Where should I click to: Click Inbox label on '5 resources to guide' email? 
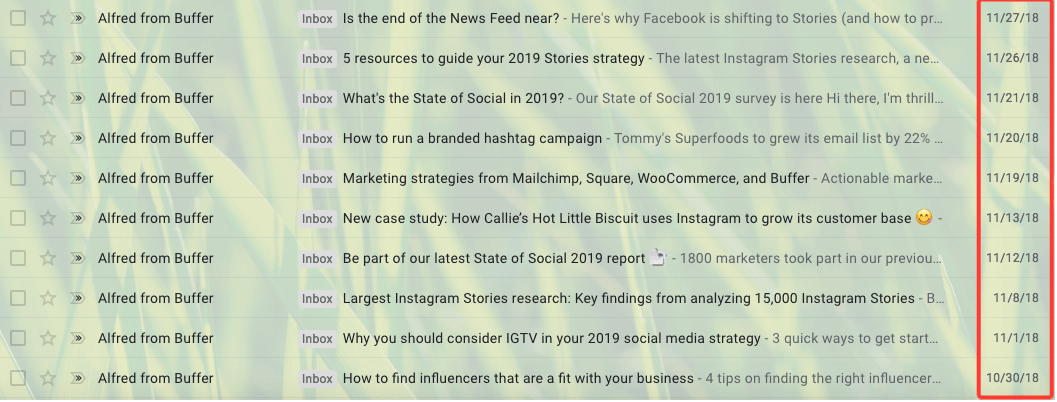317,58
